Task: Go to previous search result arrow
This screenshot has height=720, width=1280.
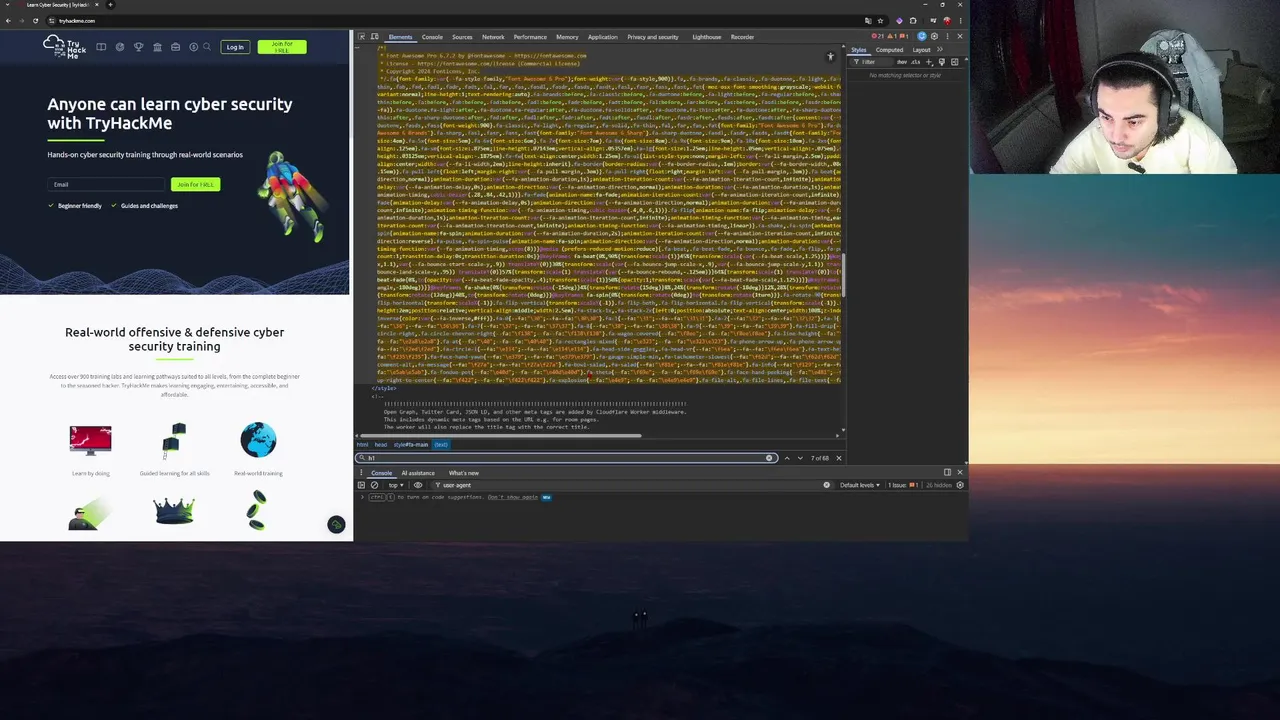Action: point(787,458)
